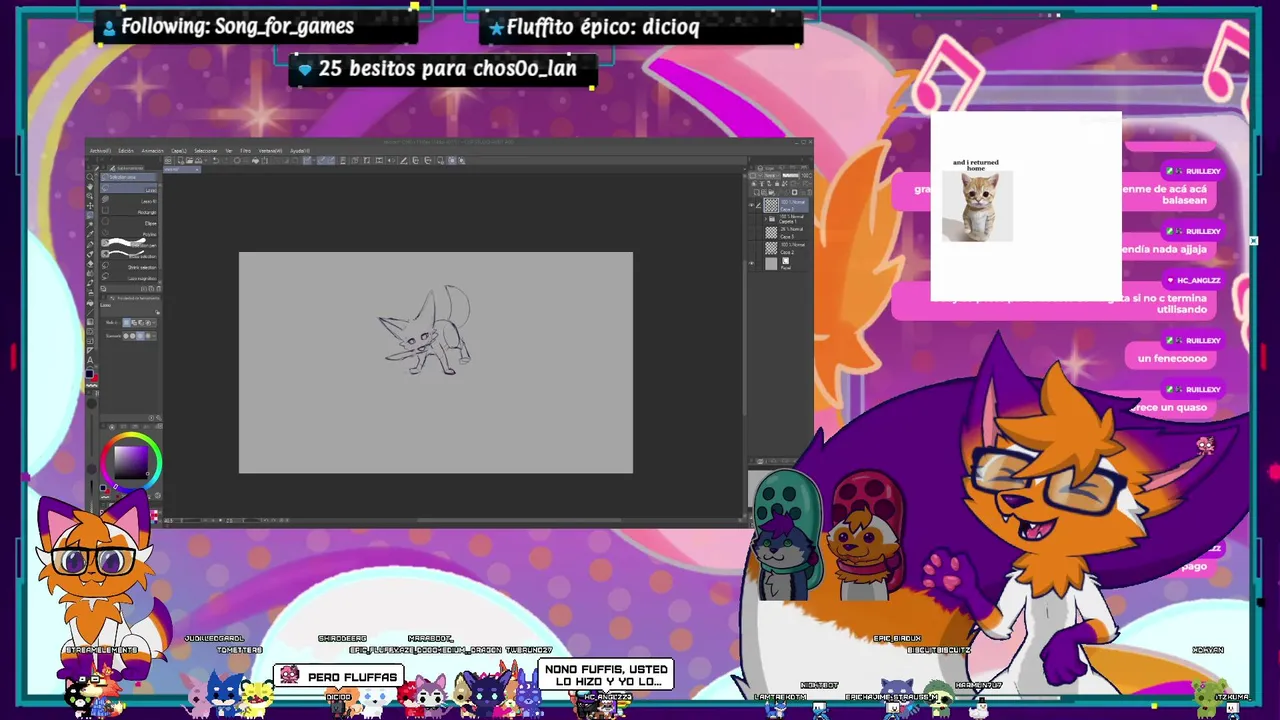Open the Ventana menu
Screen dimensions: 1280x720
click(x=270, y=151)
